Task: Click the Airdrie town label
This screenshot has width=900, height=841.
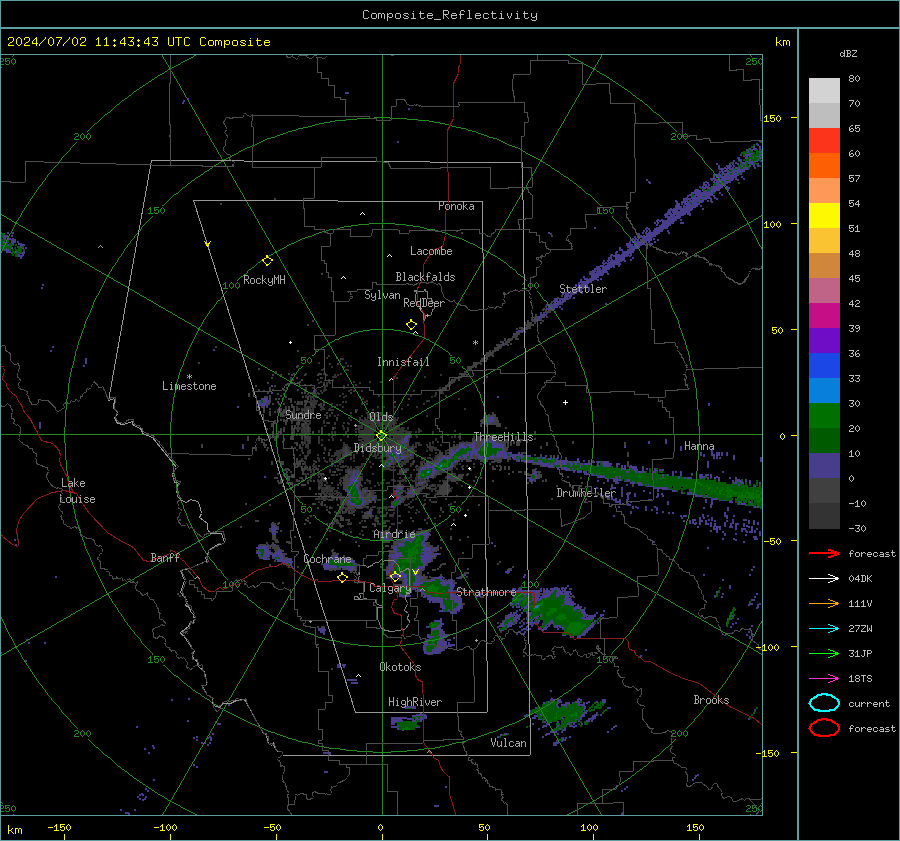Action: pyautogui.click(x=394, y=534)
